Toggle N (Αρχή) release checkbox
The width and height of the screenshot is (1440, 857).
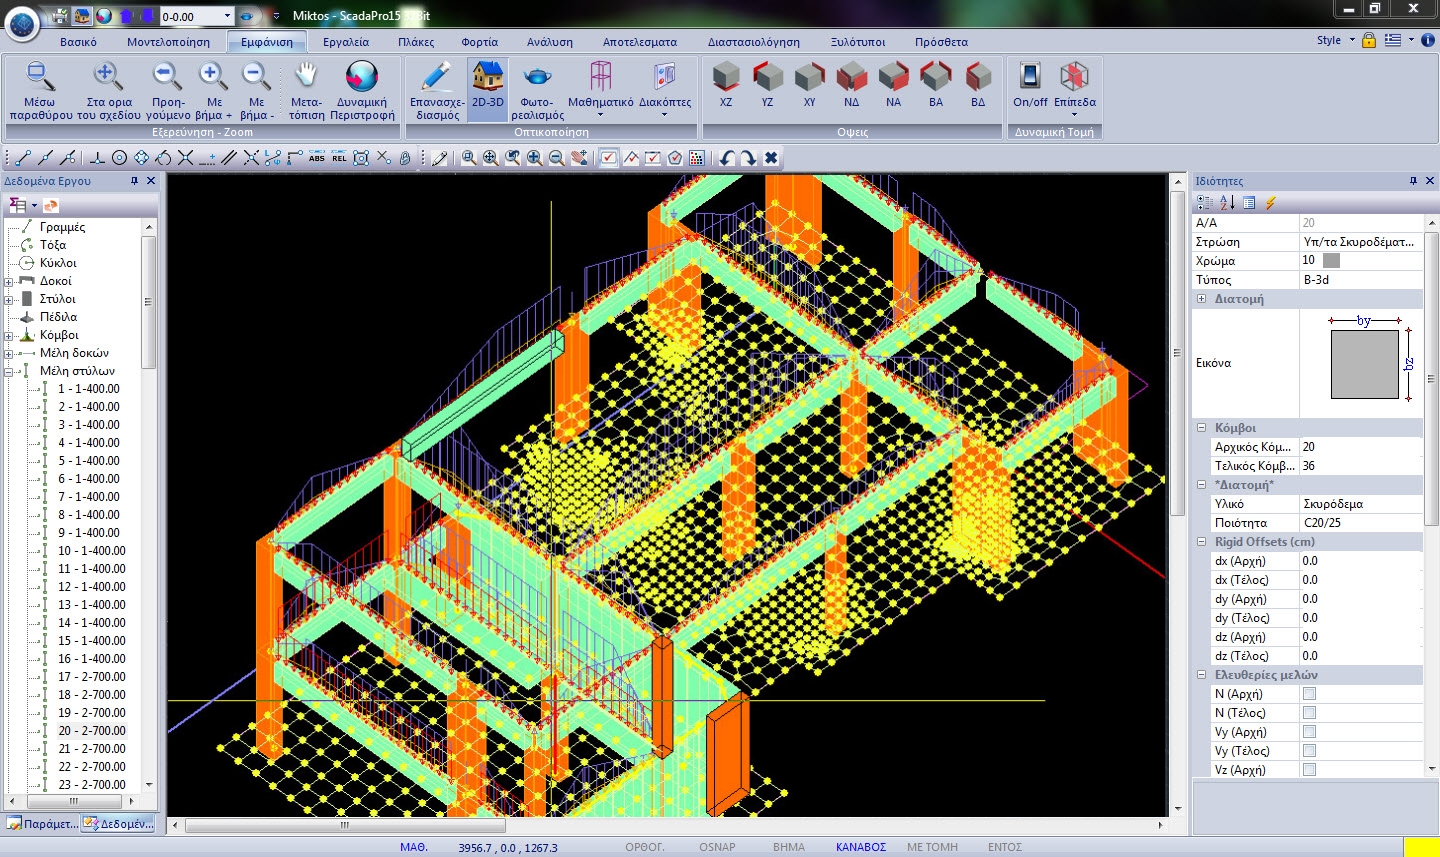tap(1309, 694)
